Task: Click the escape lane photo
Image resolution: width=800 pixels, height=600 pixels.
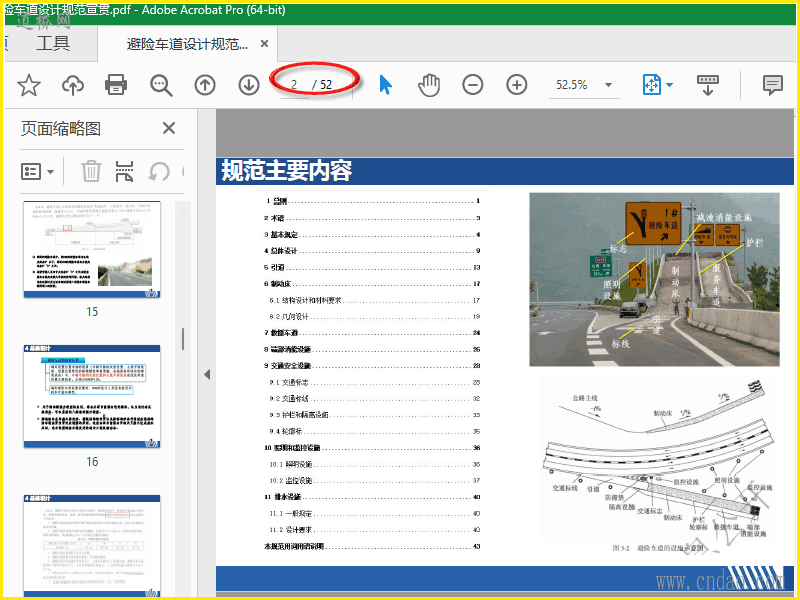Action: [655, 280]
